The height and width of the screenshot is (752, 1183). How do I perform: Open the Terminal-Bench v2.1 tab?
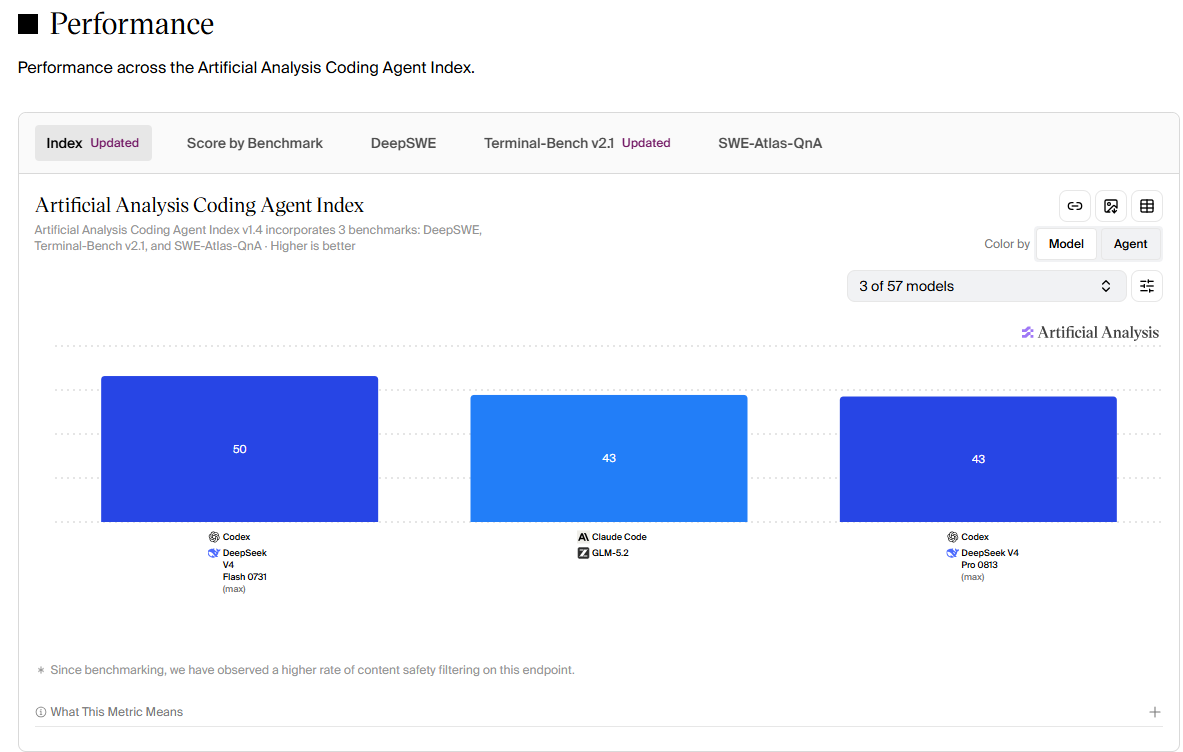(x=577, y=143)
